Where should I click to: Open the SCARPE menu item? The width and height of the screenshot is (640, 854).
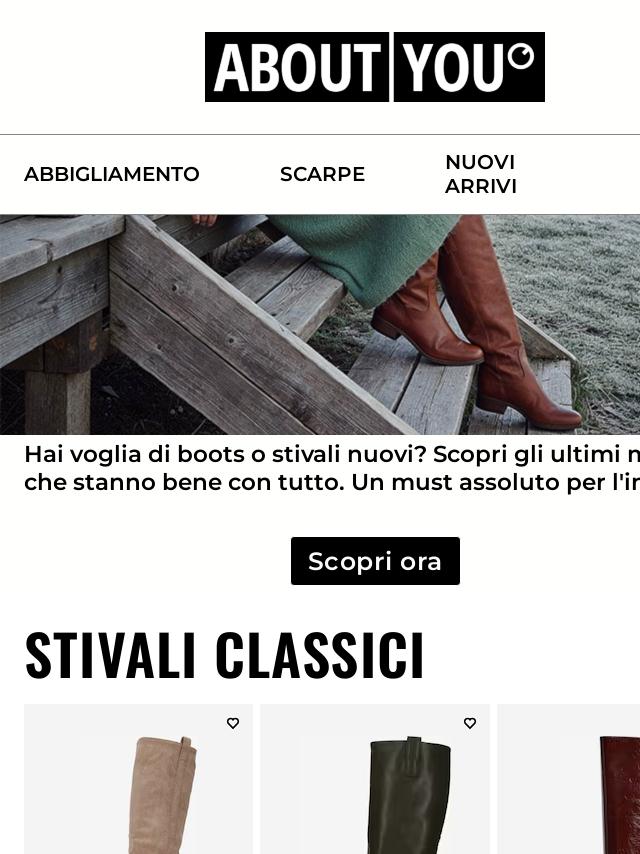pos(322,174)
